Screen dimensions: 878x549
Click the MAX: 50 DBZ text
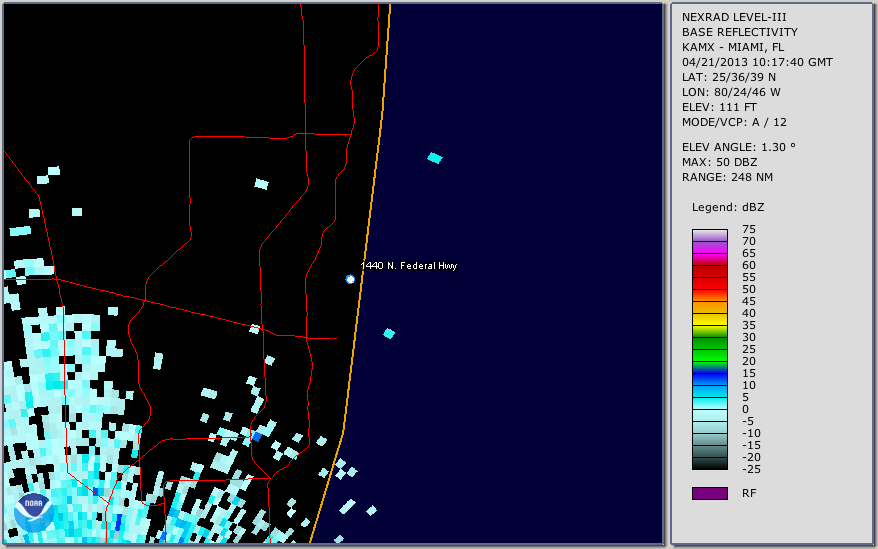(x=719, y=162)
